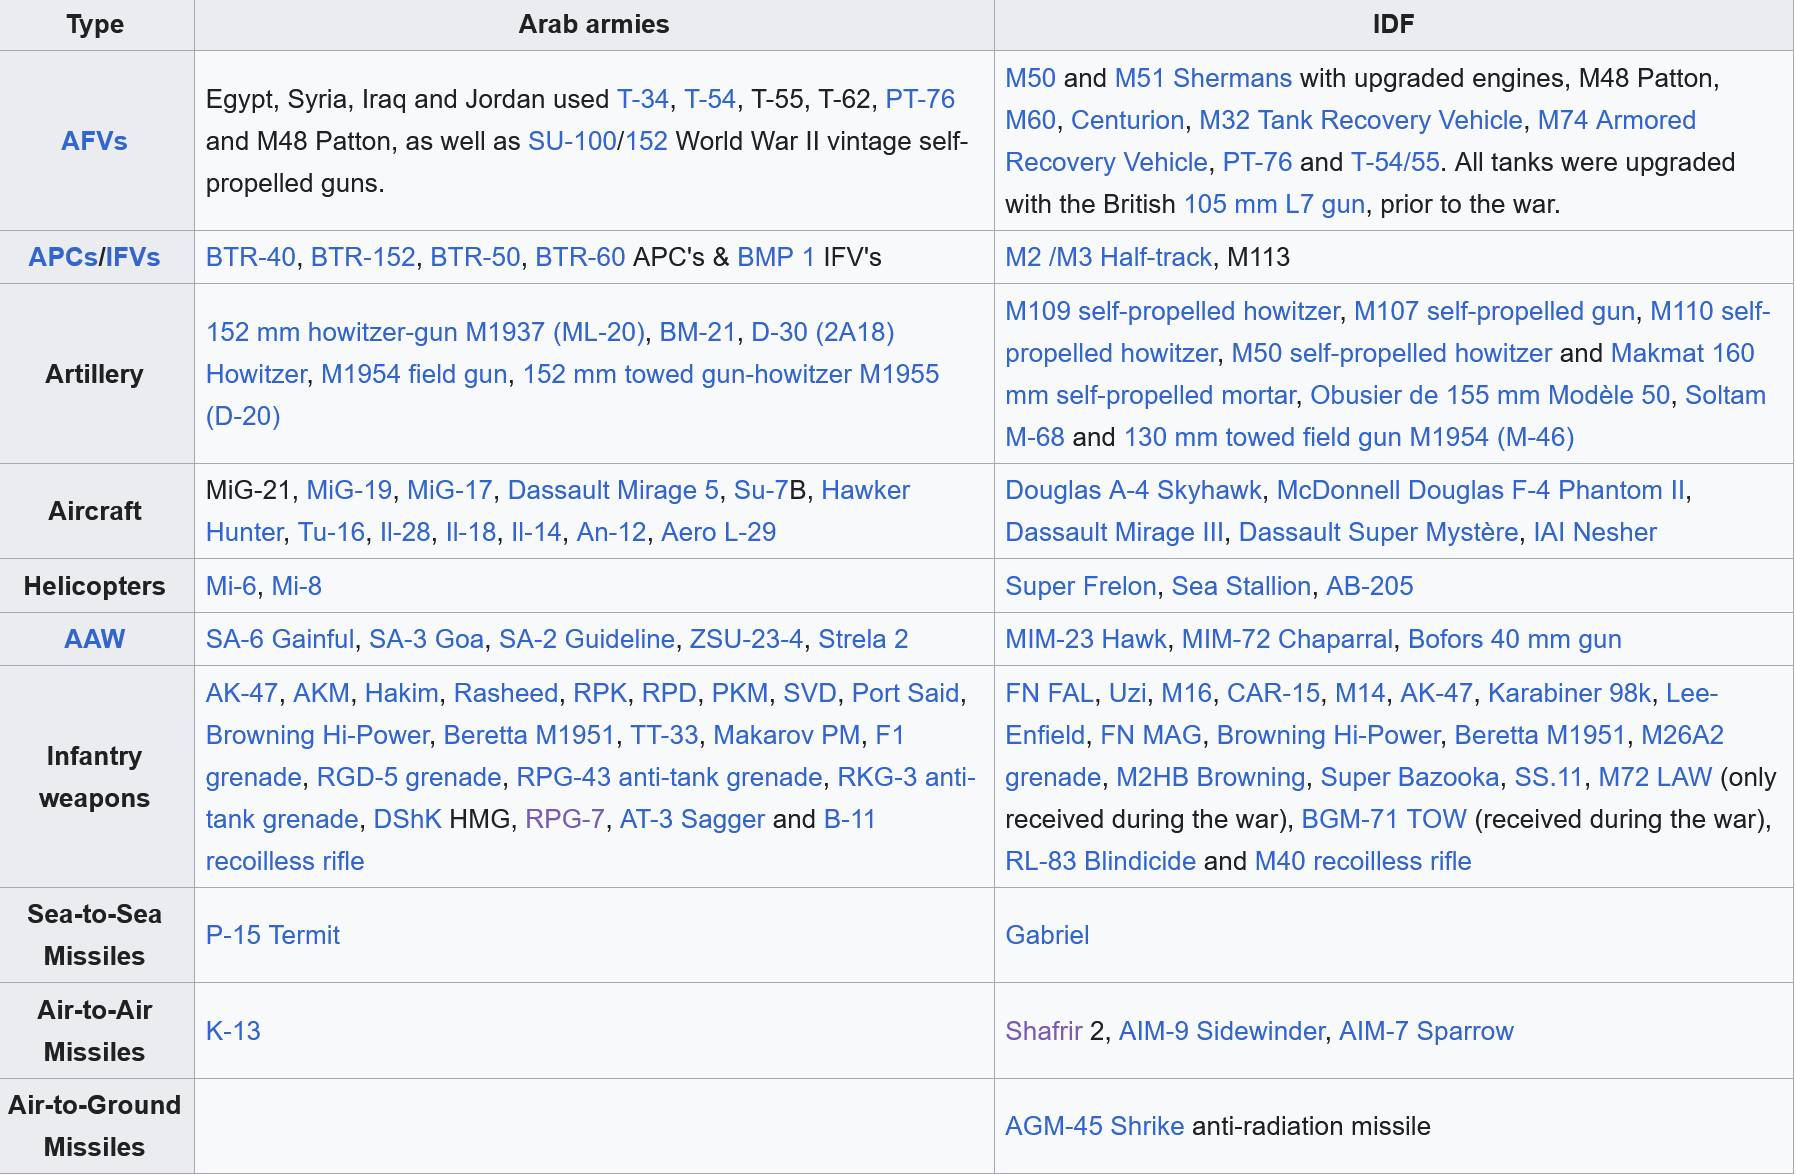
Task: Click the AAW link in Type column
Action: tap(94, 639)
